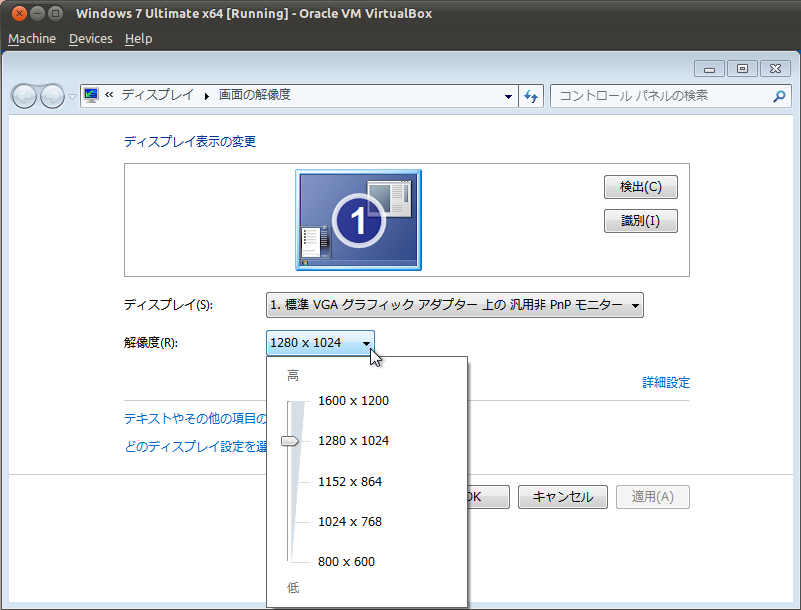This screenshot has height=610, width=801.
Task: Select 1280 x 1024 in slider list
Action: 353,441
